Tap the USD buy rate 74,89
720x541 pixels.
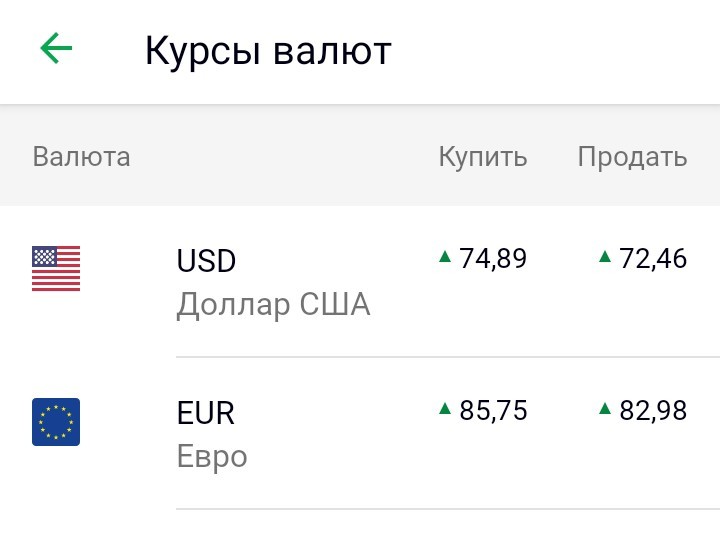493,258
